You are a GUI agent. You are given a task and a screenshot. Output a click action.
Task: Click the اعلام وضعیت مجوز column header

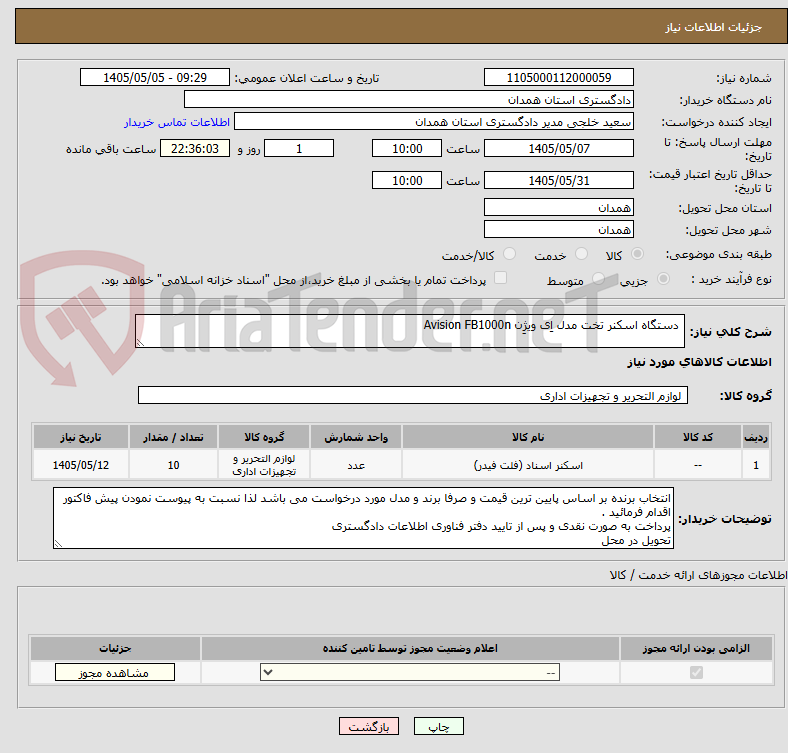click(410, 648)
